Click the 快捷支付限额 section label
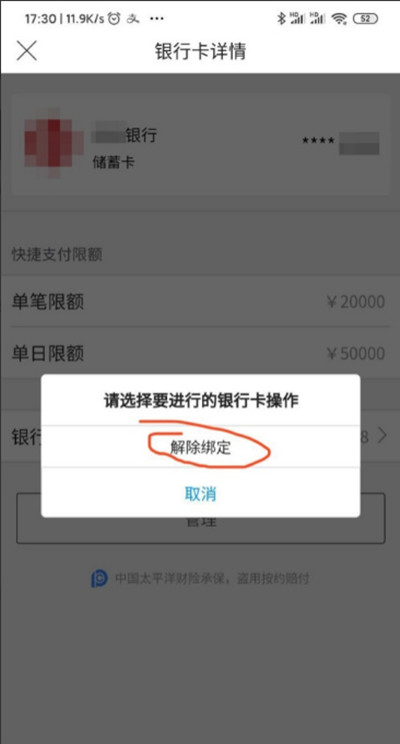Screen dimensions: 400x744 [57, 255]
